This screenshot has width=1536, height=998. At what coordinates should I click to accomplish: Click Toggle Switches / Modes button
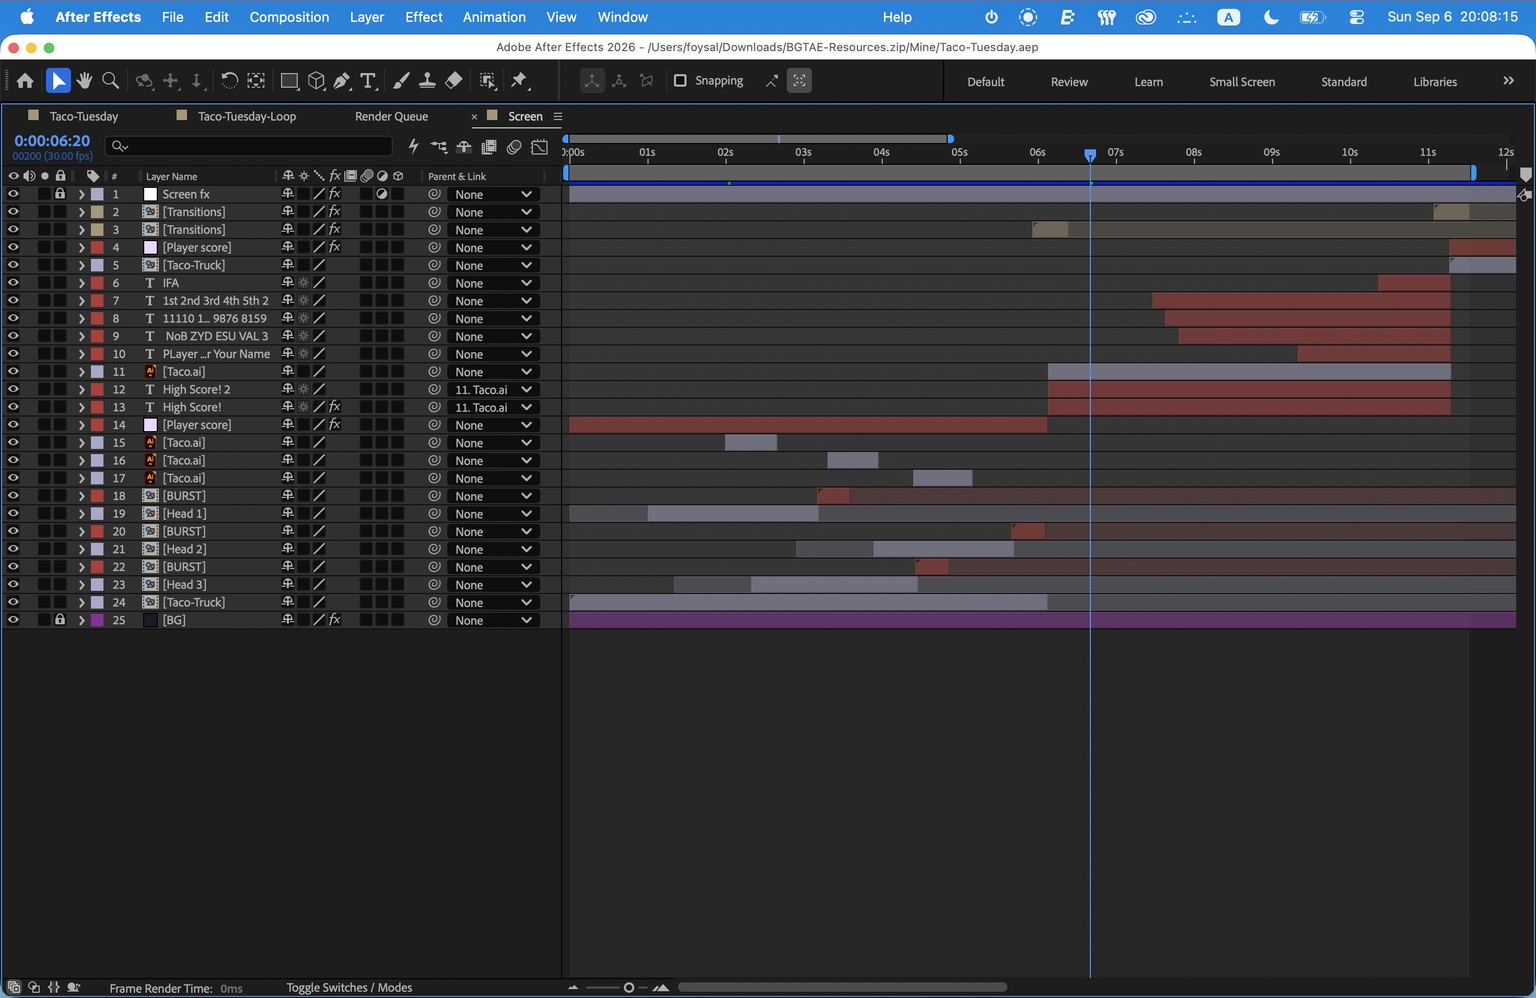(349, 988)
